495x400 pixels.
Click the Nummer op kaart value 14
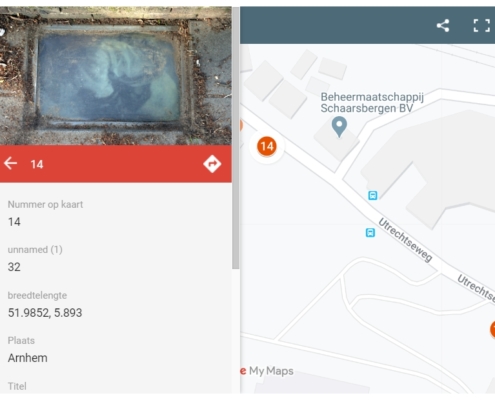(14, 222)
